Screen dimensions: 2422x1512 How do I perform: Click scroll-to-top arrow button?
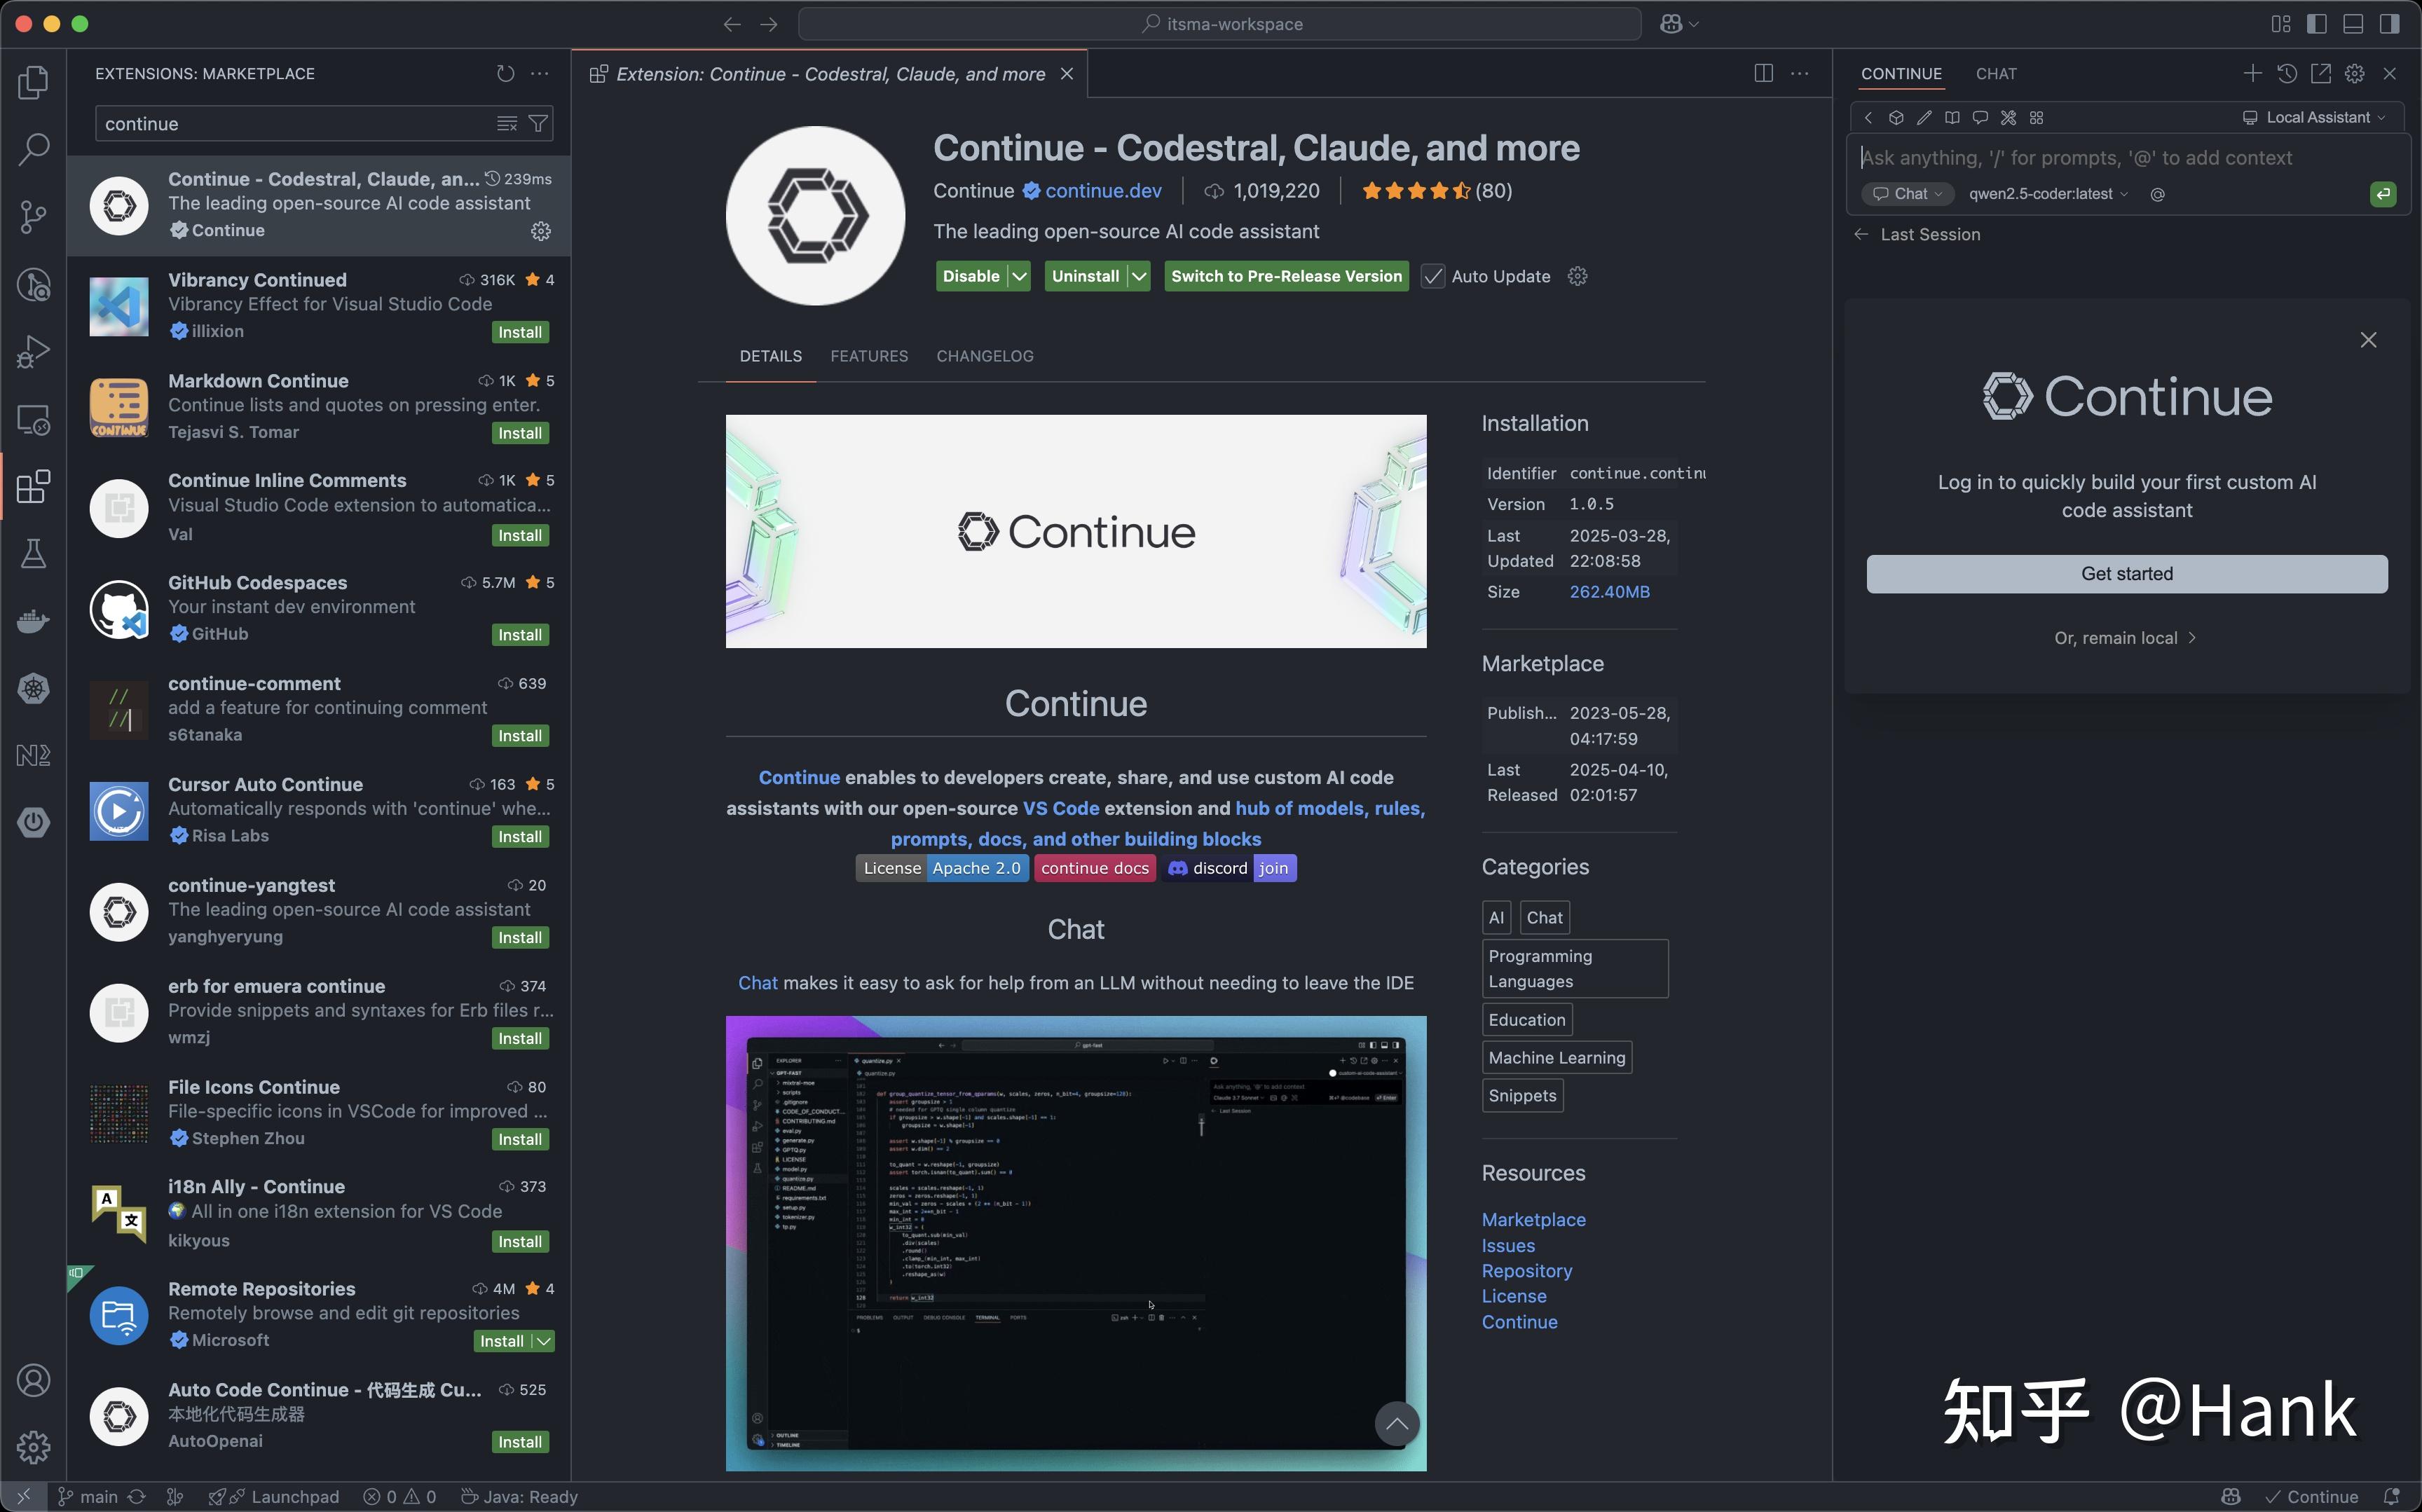pyautogui.click(x=1396, y=1424)
